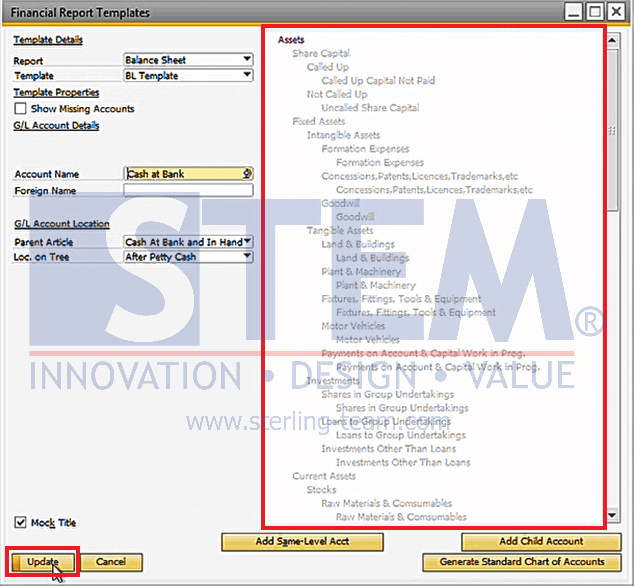Click the Account Name field picker icon
This screenshot has width=634, height=586.
(x=247, y=174)
